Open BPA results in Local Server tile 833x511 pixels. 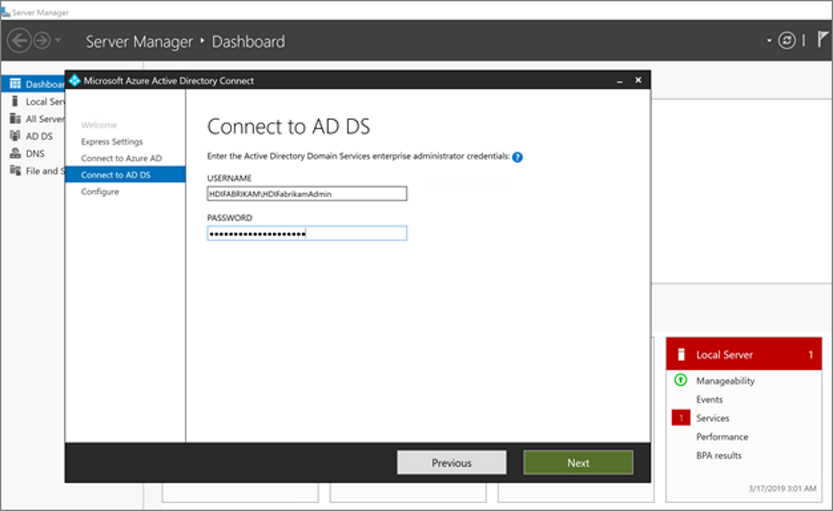tap(719, 455)
